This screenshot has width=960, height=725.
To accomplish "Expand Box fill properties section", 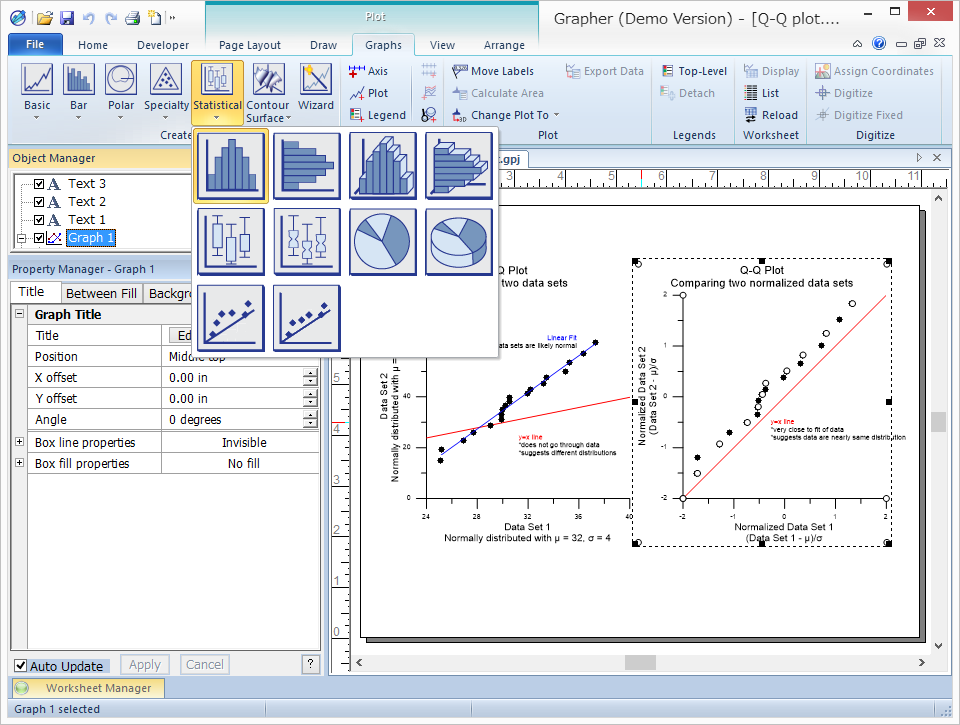I will (20, 463).
